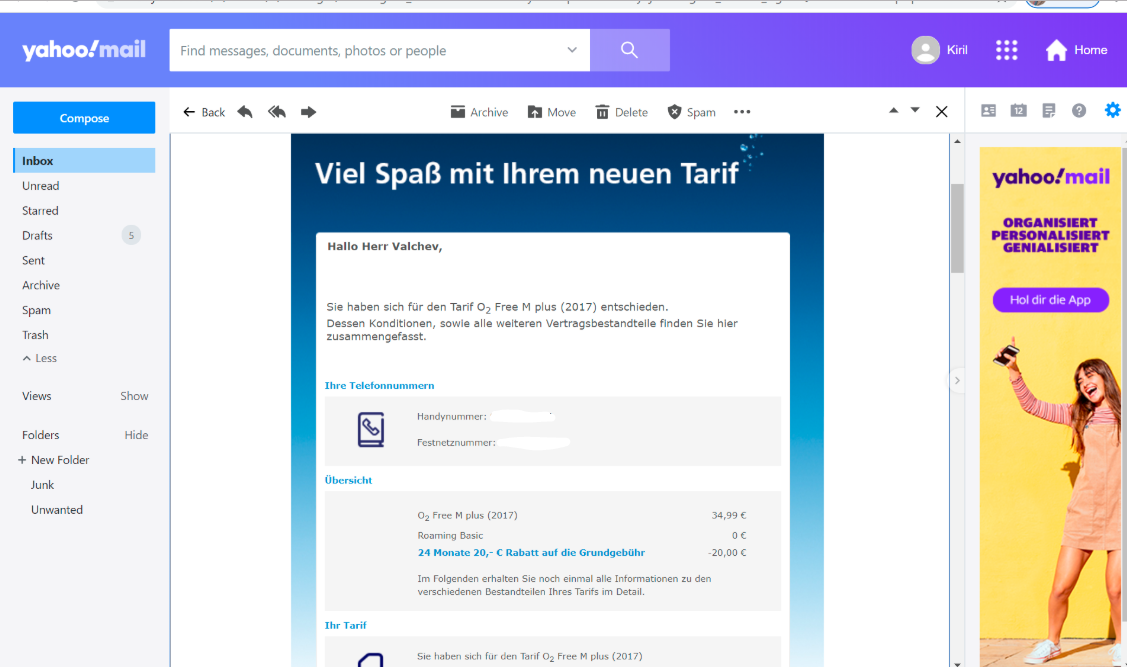This screenshot has height=667, width=1127.
Task: Open the Help question mark icon
Action: point(1079,111)
